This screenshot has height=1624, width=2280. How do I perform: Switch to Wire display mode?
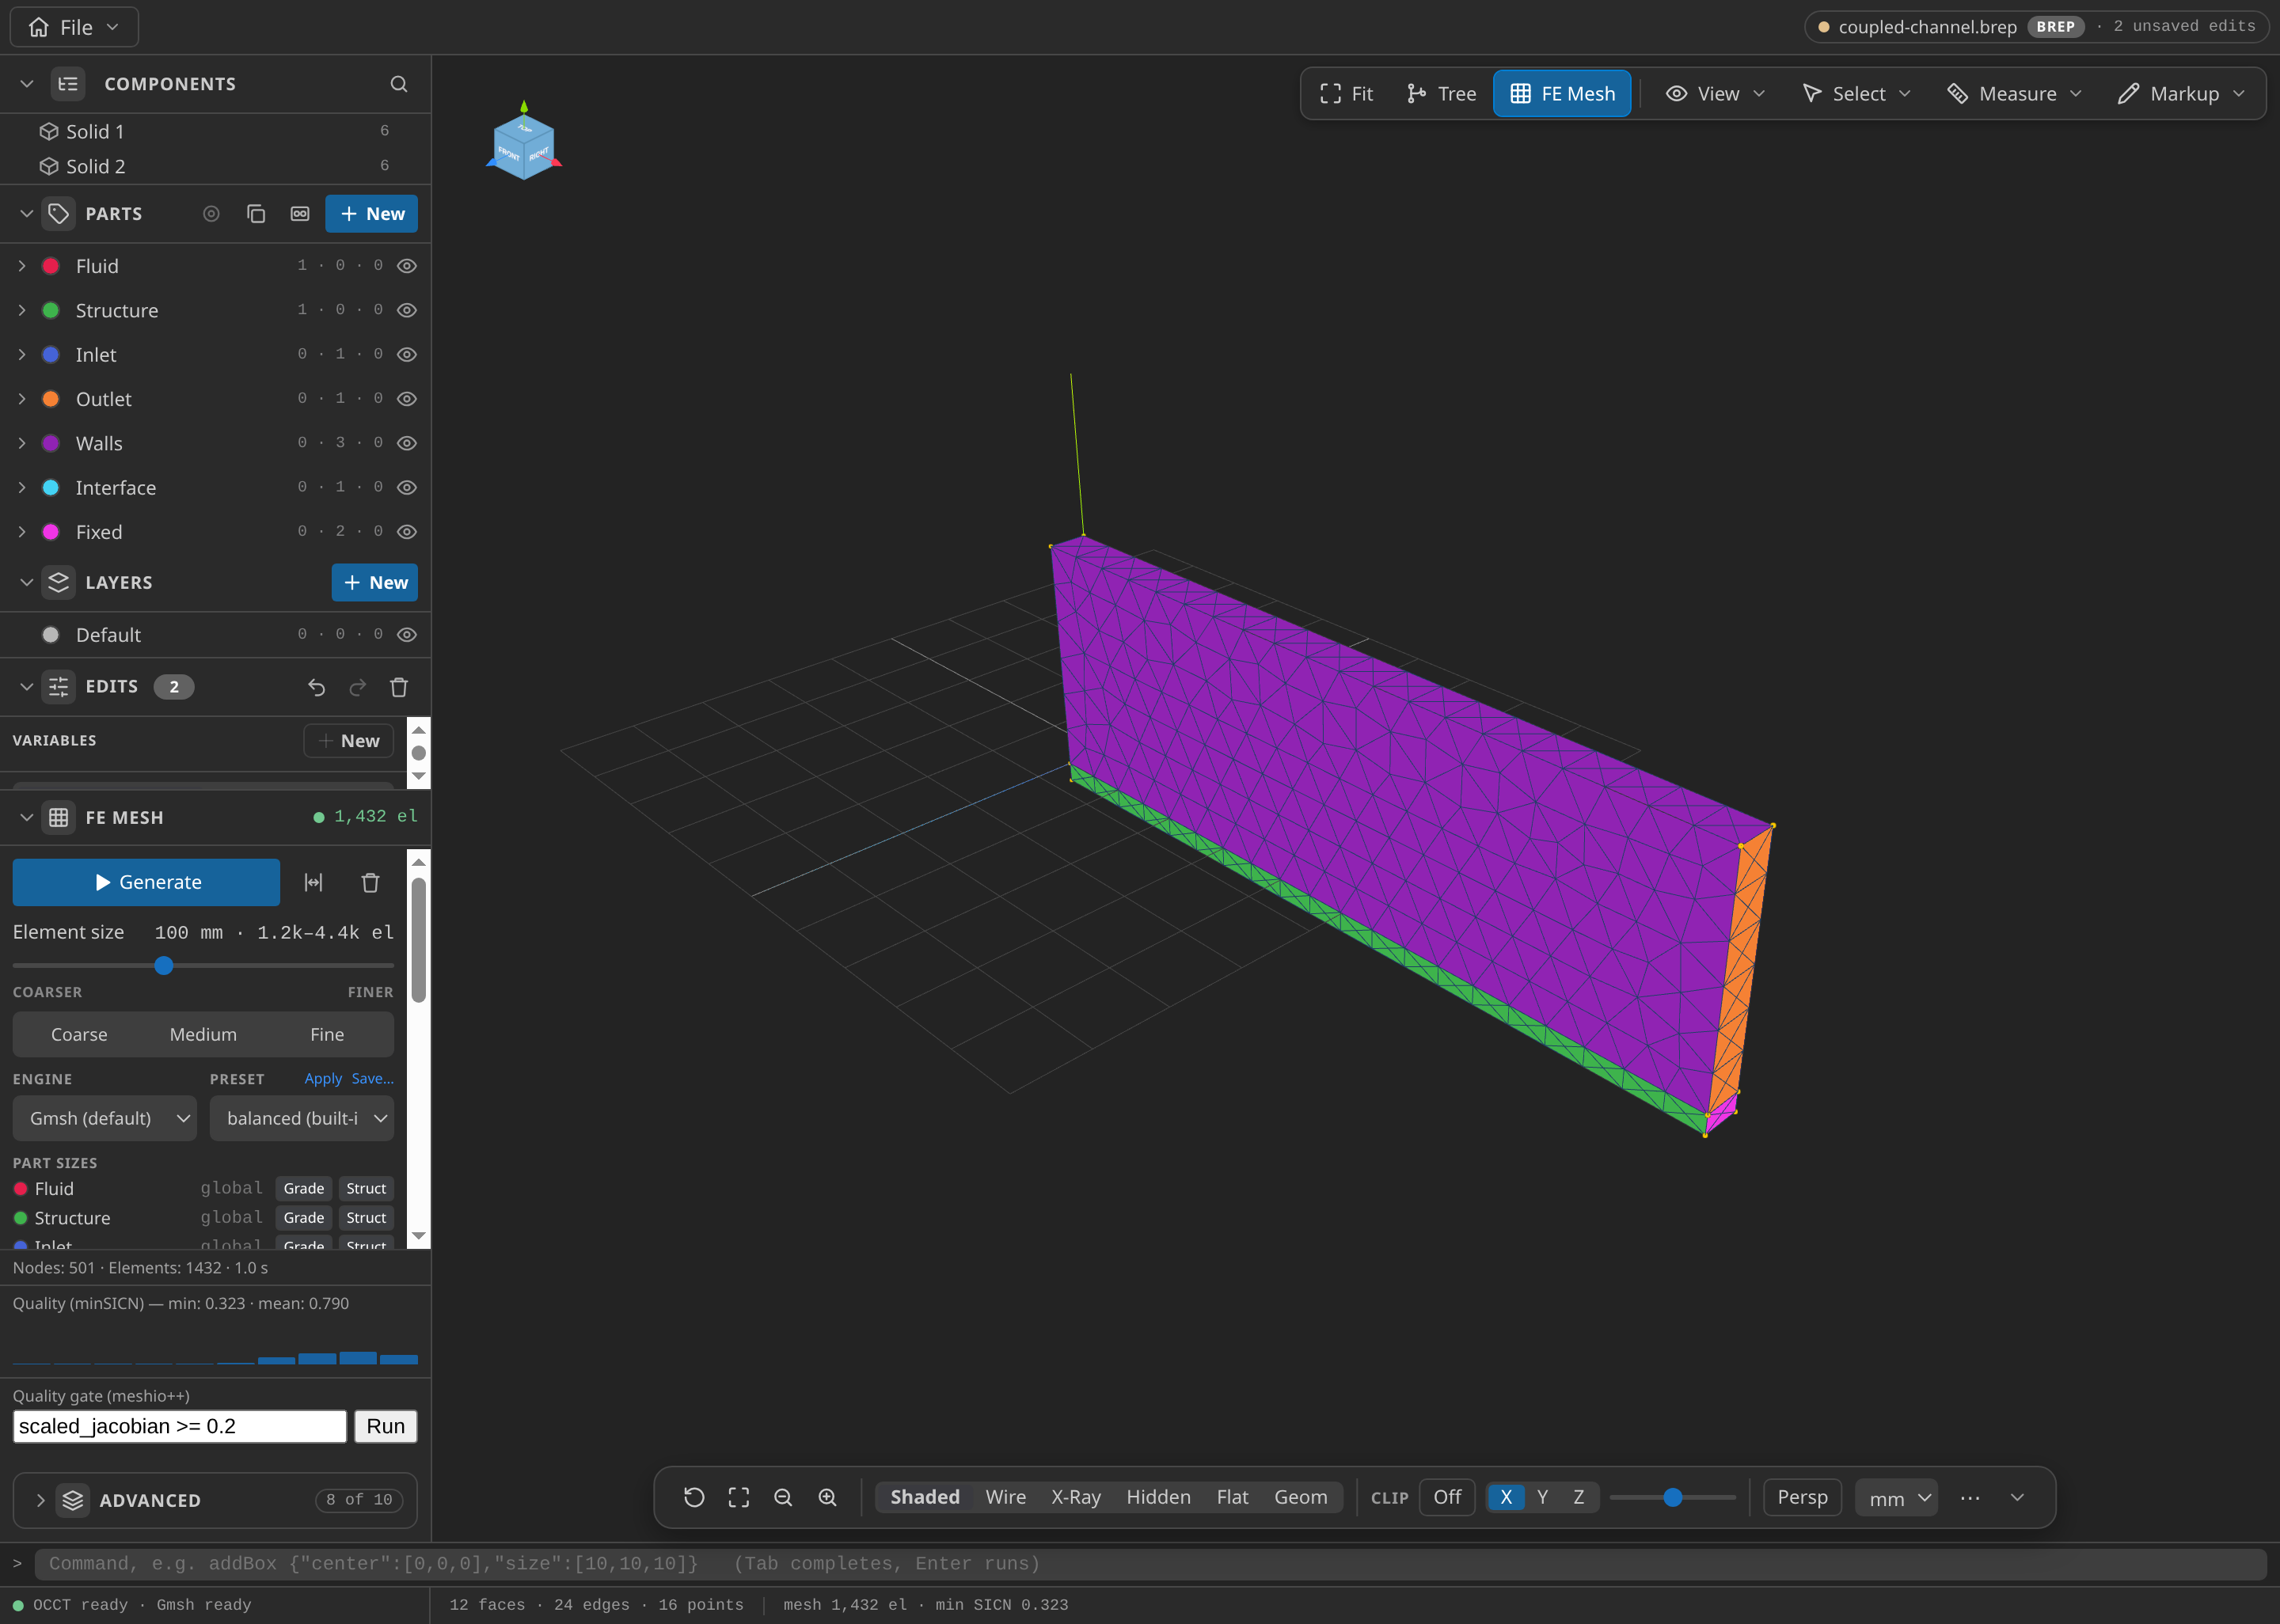tap(1005, 1497)
